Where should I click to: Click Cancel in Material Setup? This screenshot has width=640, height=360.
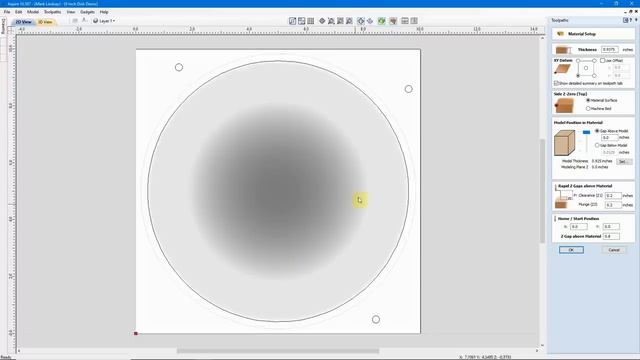[x=614, y=250]
